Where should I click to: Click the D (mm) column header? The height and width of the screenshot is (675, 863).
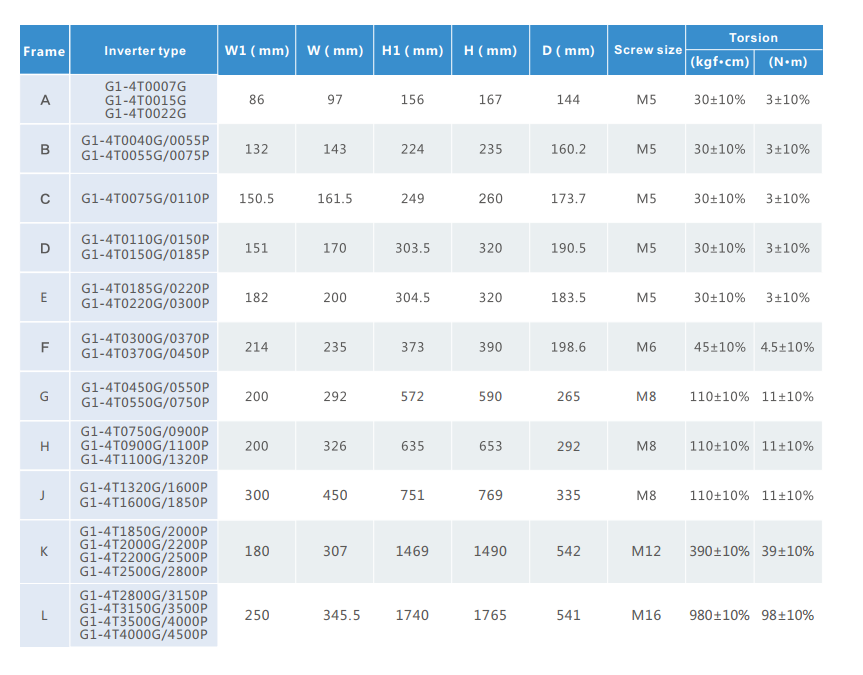coord(568,51)
